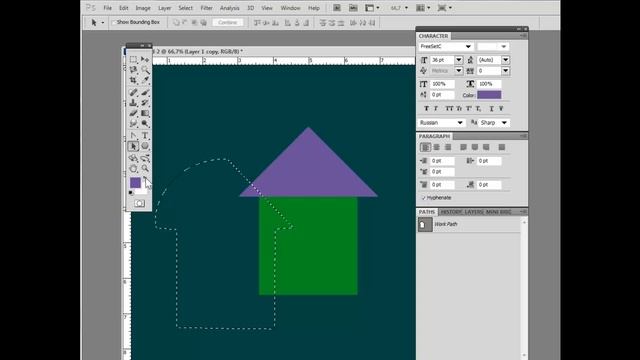Open the Layer menu
The image size is (640, 360).
click(164, 8)
